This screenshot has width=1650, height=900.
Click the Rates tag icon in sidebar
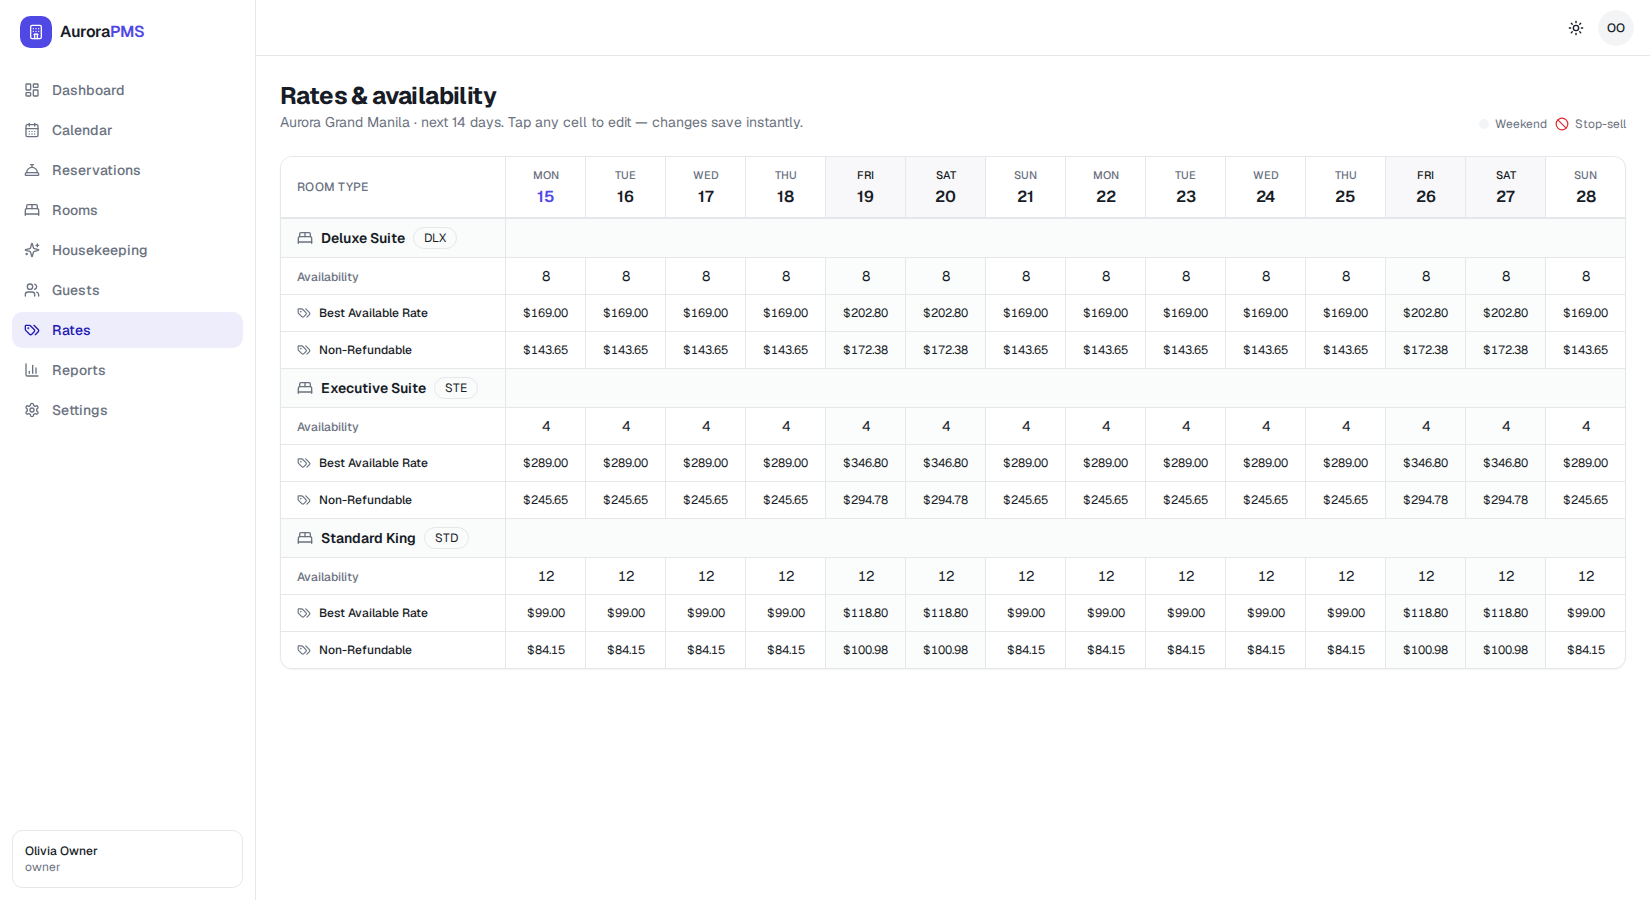pyautogui.click(x=32, y=330)
